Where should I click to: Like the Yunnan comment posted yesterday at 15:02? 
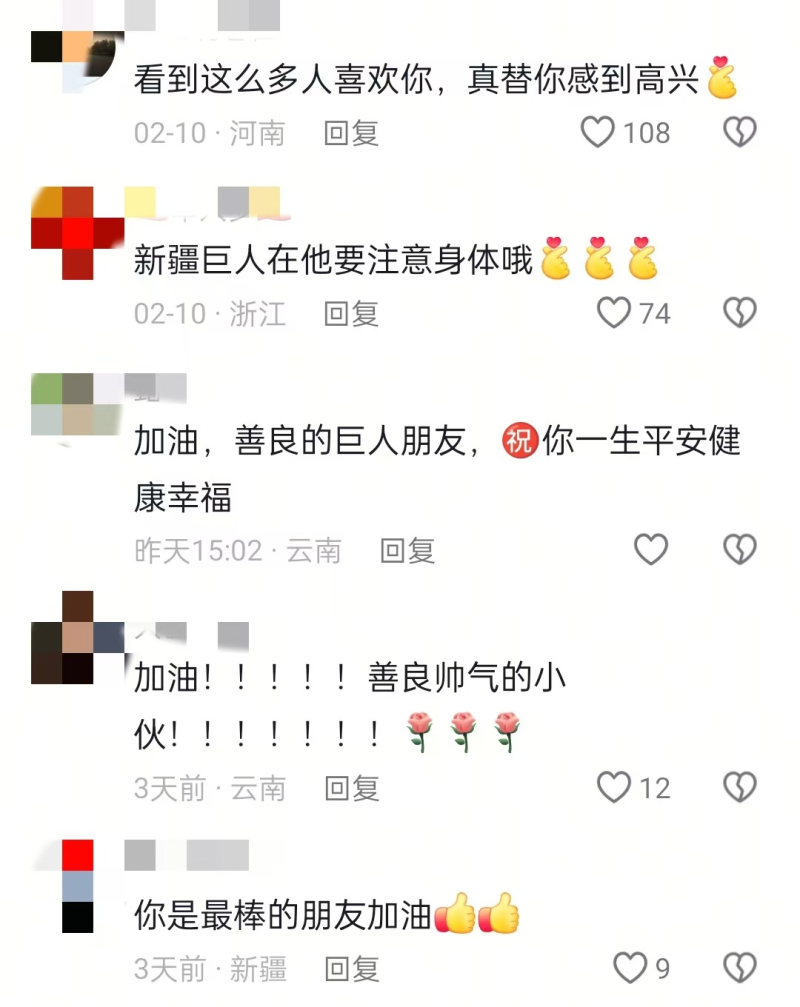pyautogui.click(x=651, y=550)
